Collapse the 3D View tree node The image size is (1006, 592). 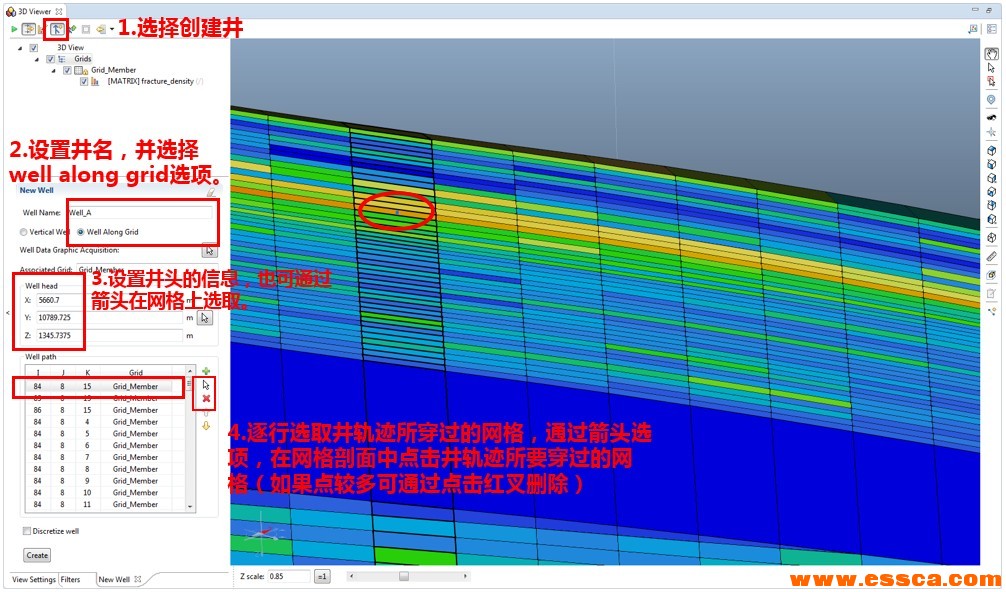pos(21,48)
